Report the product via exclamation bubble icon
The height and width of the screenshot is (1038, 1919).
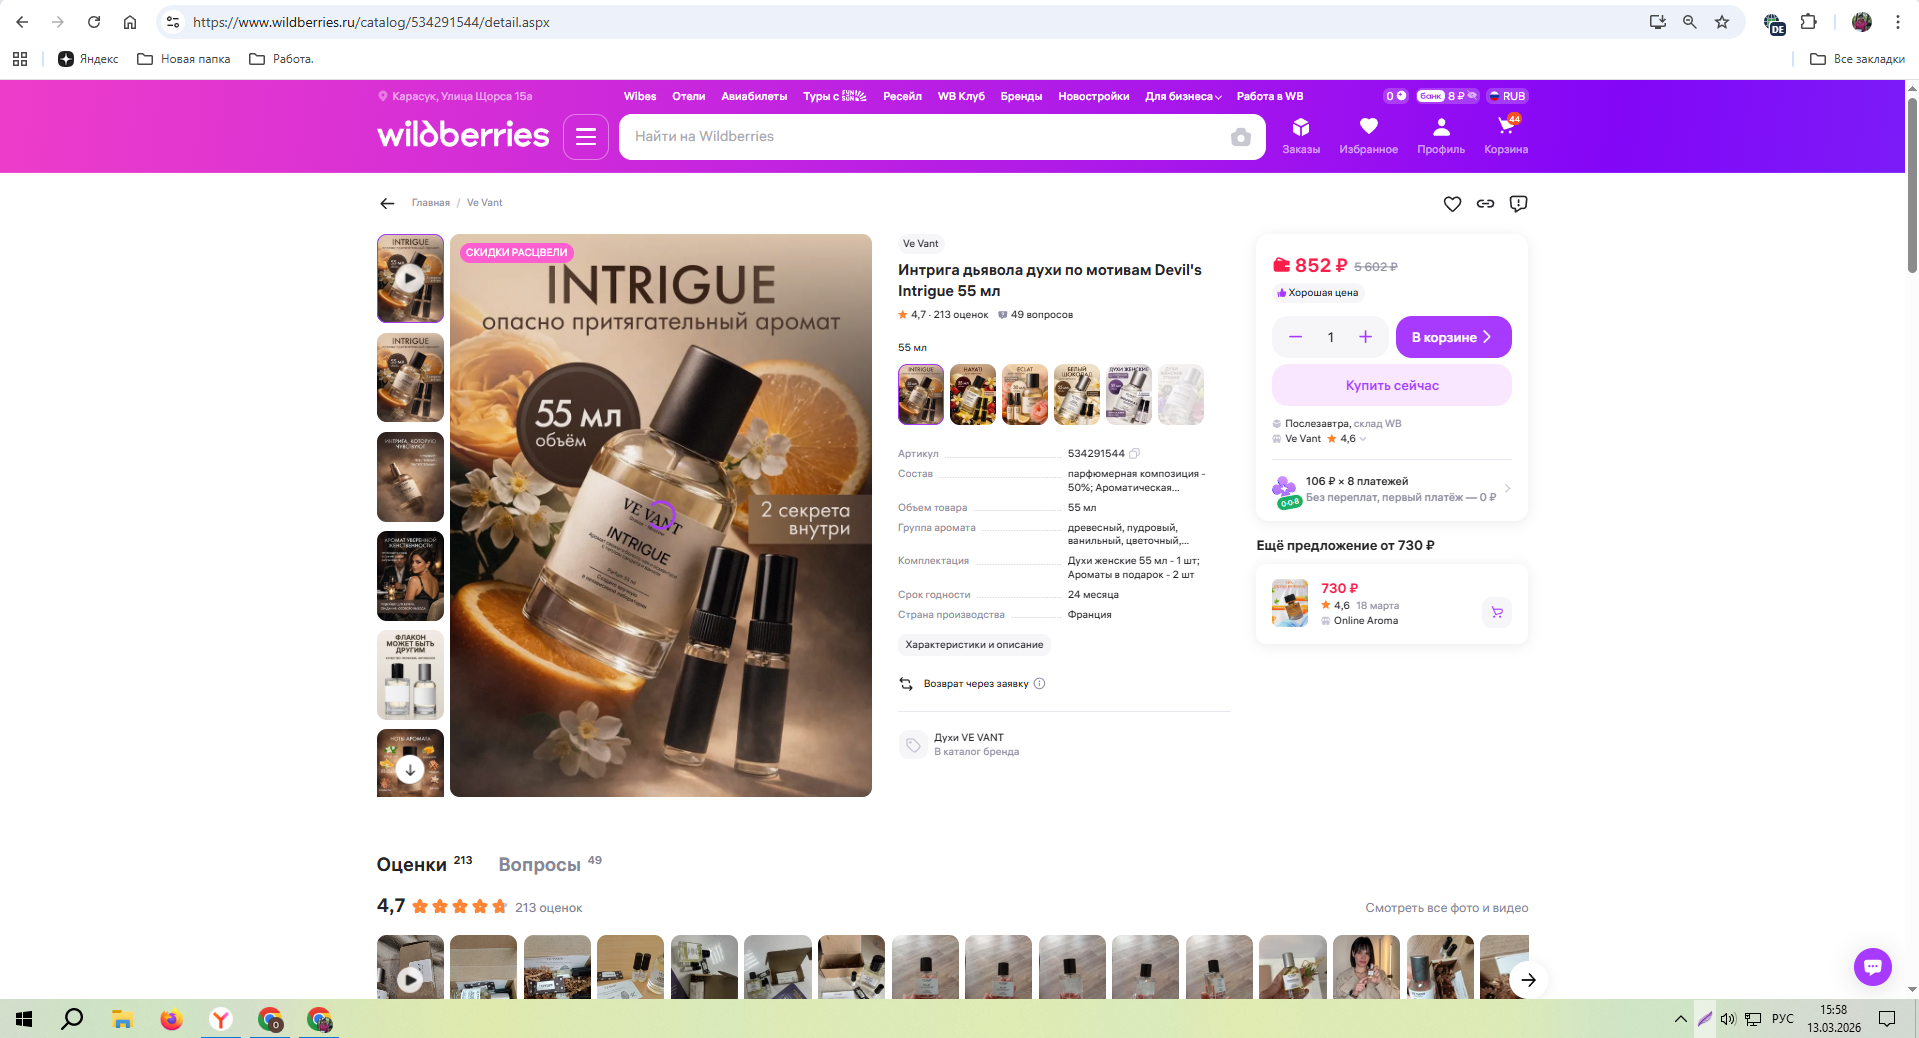click(x=1518, y=204)
